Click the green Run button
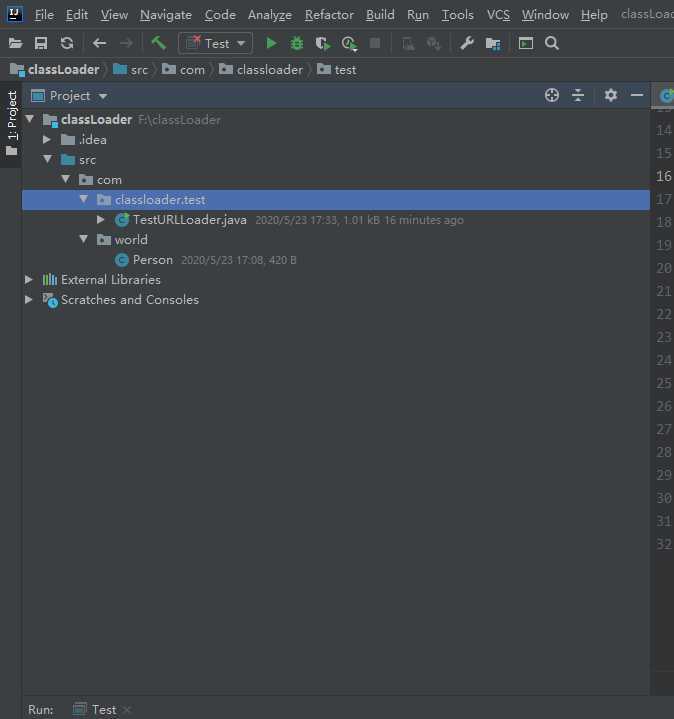Viewport: 674px width, 719px height. (271, 44)
